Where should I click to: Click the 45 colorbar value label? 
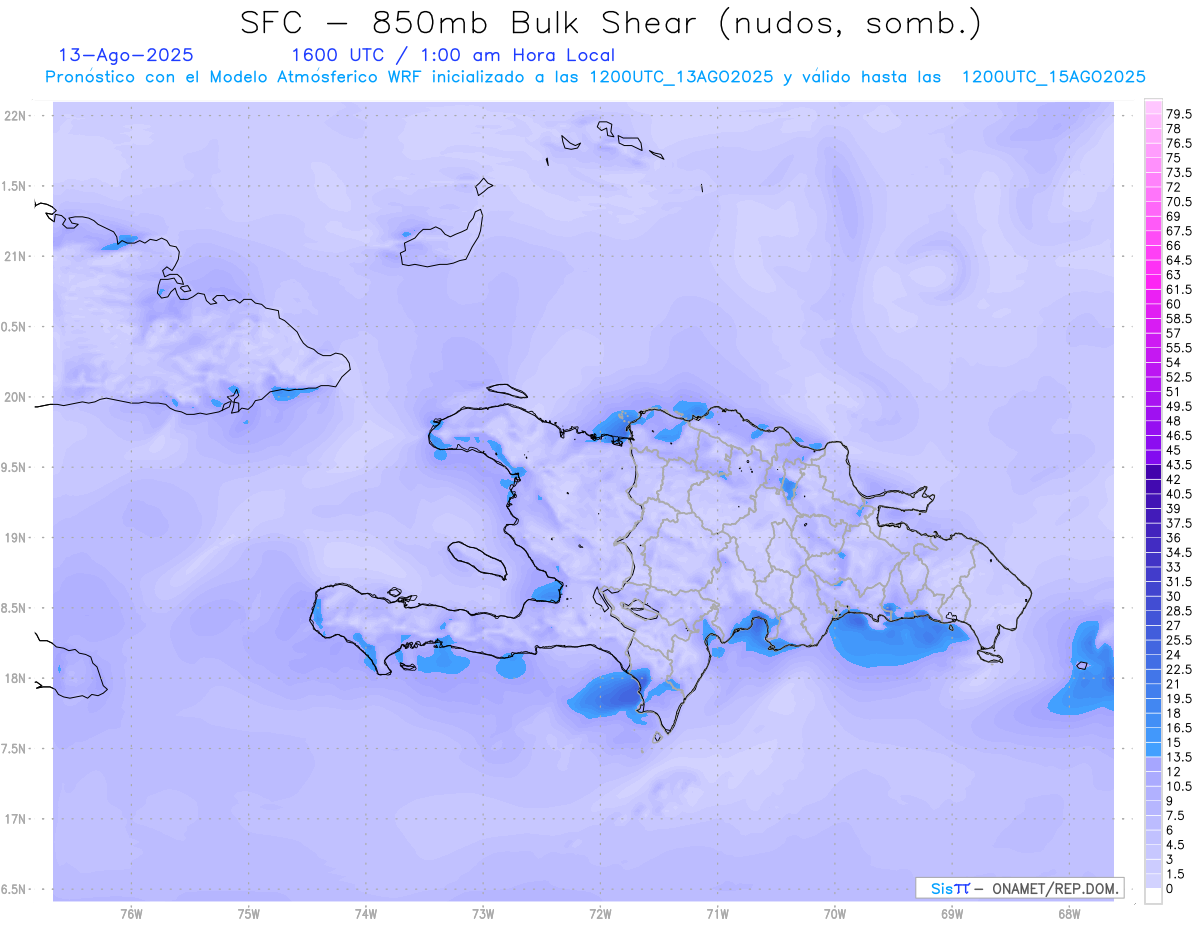pyautogui.click(x=1174, y=450)
